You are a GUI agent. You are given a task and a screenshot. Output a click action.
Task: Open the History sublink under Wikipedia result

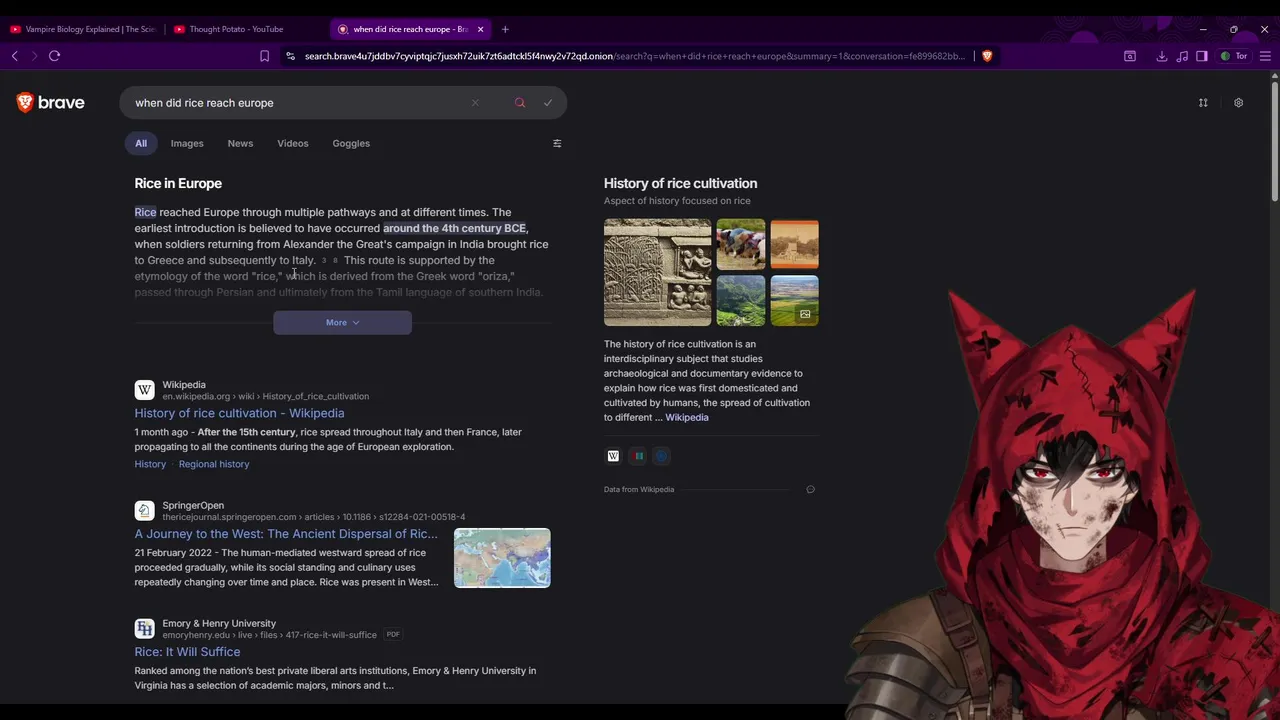point(150,464)
